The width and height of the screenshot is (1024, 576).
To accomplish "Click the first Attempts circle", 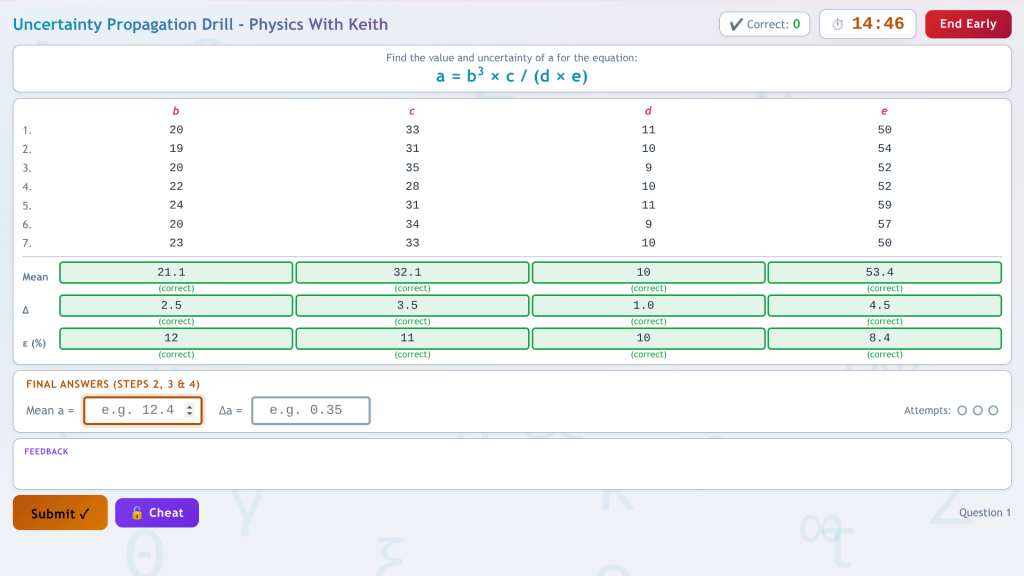I will 962,410.
